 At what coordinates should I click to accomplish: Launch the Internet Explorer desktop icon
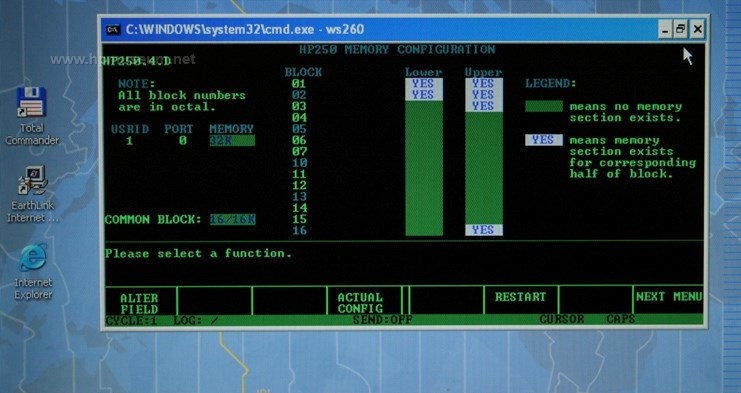click(x=33, y=272)
